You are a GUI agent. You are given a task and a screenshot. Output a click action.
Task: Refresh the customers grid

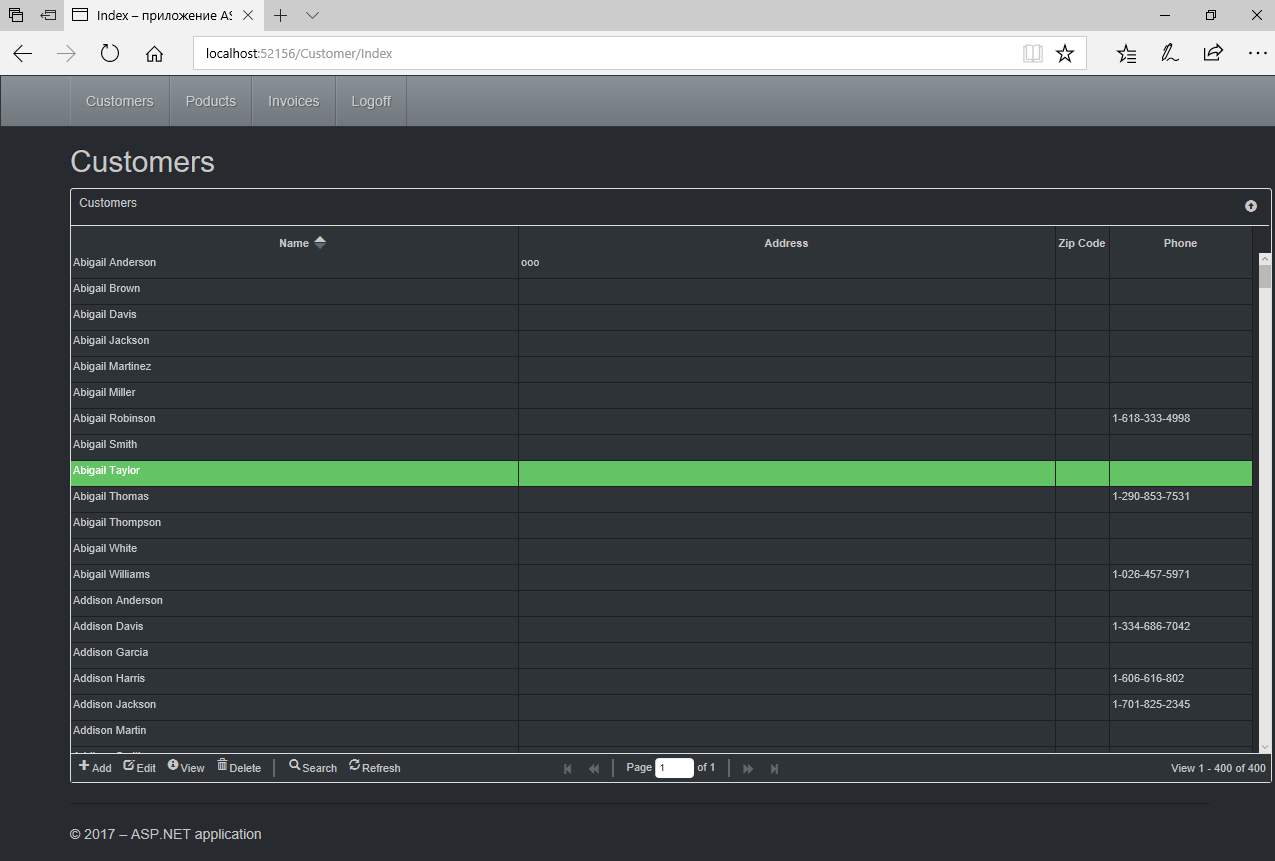tap(355, 766)
